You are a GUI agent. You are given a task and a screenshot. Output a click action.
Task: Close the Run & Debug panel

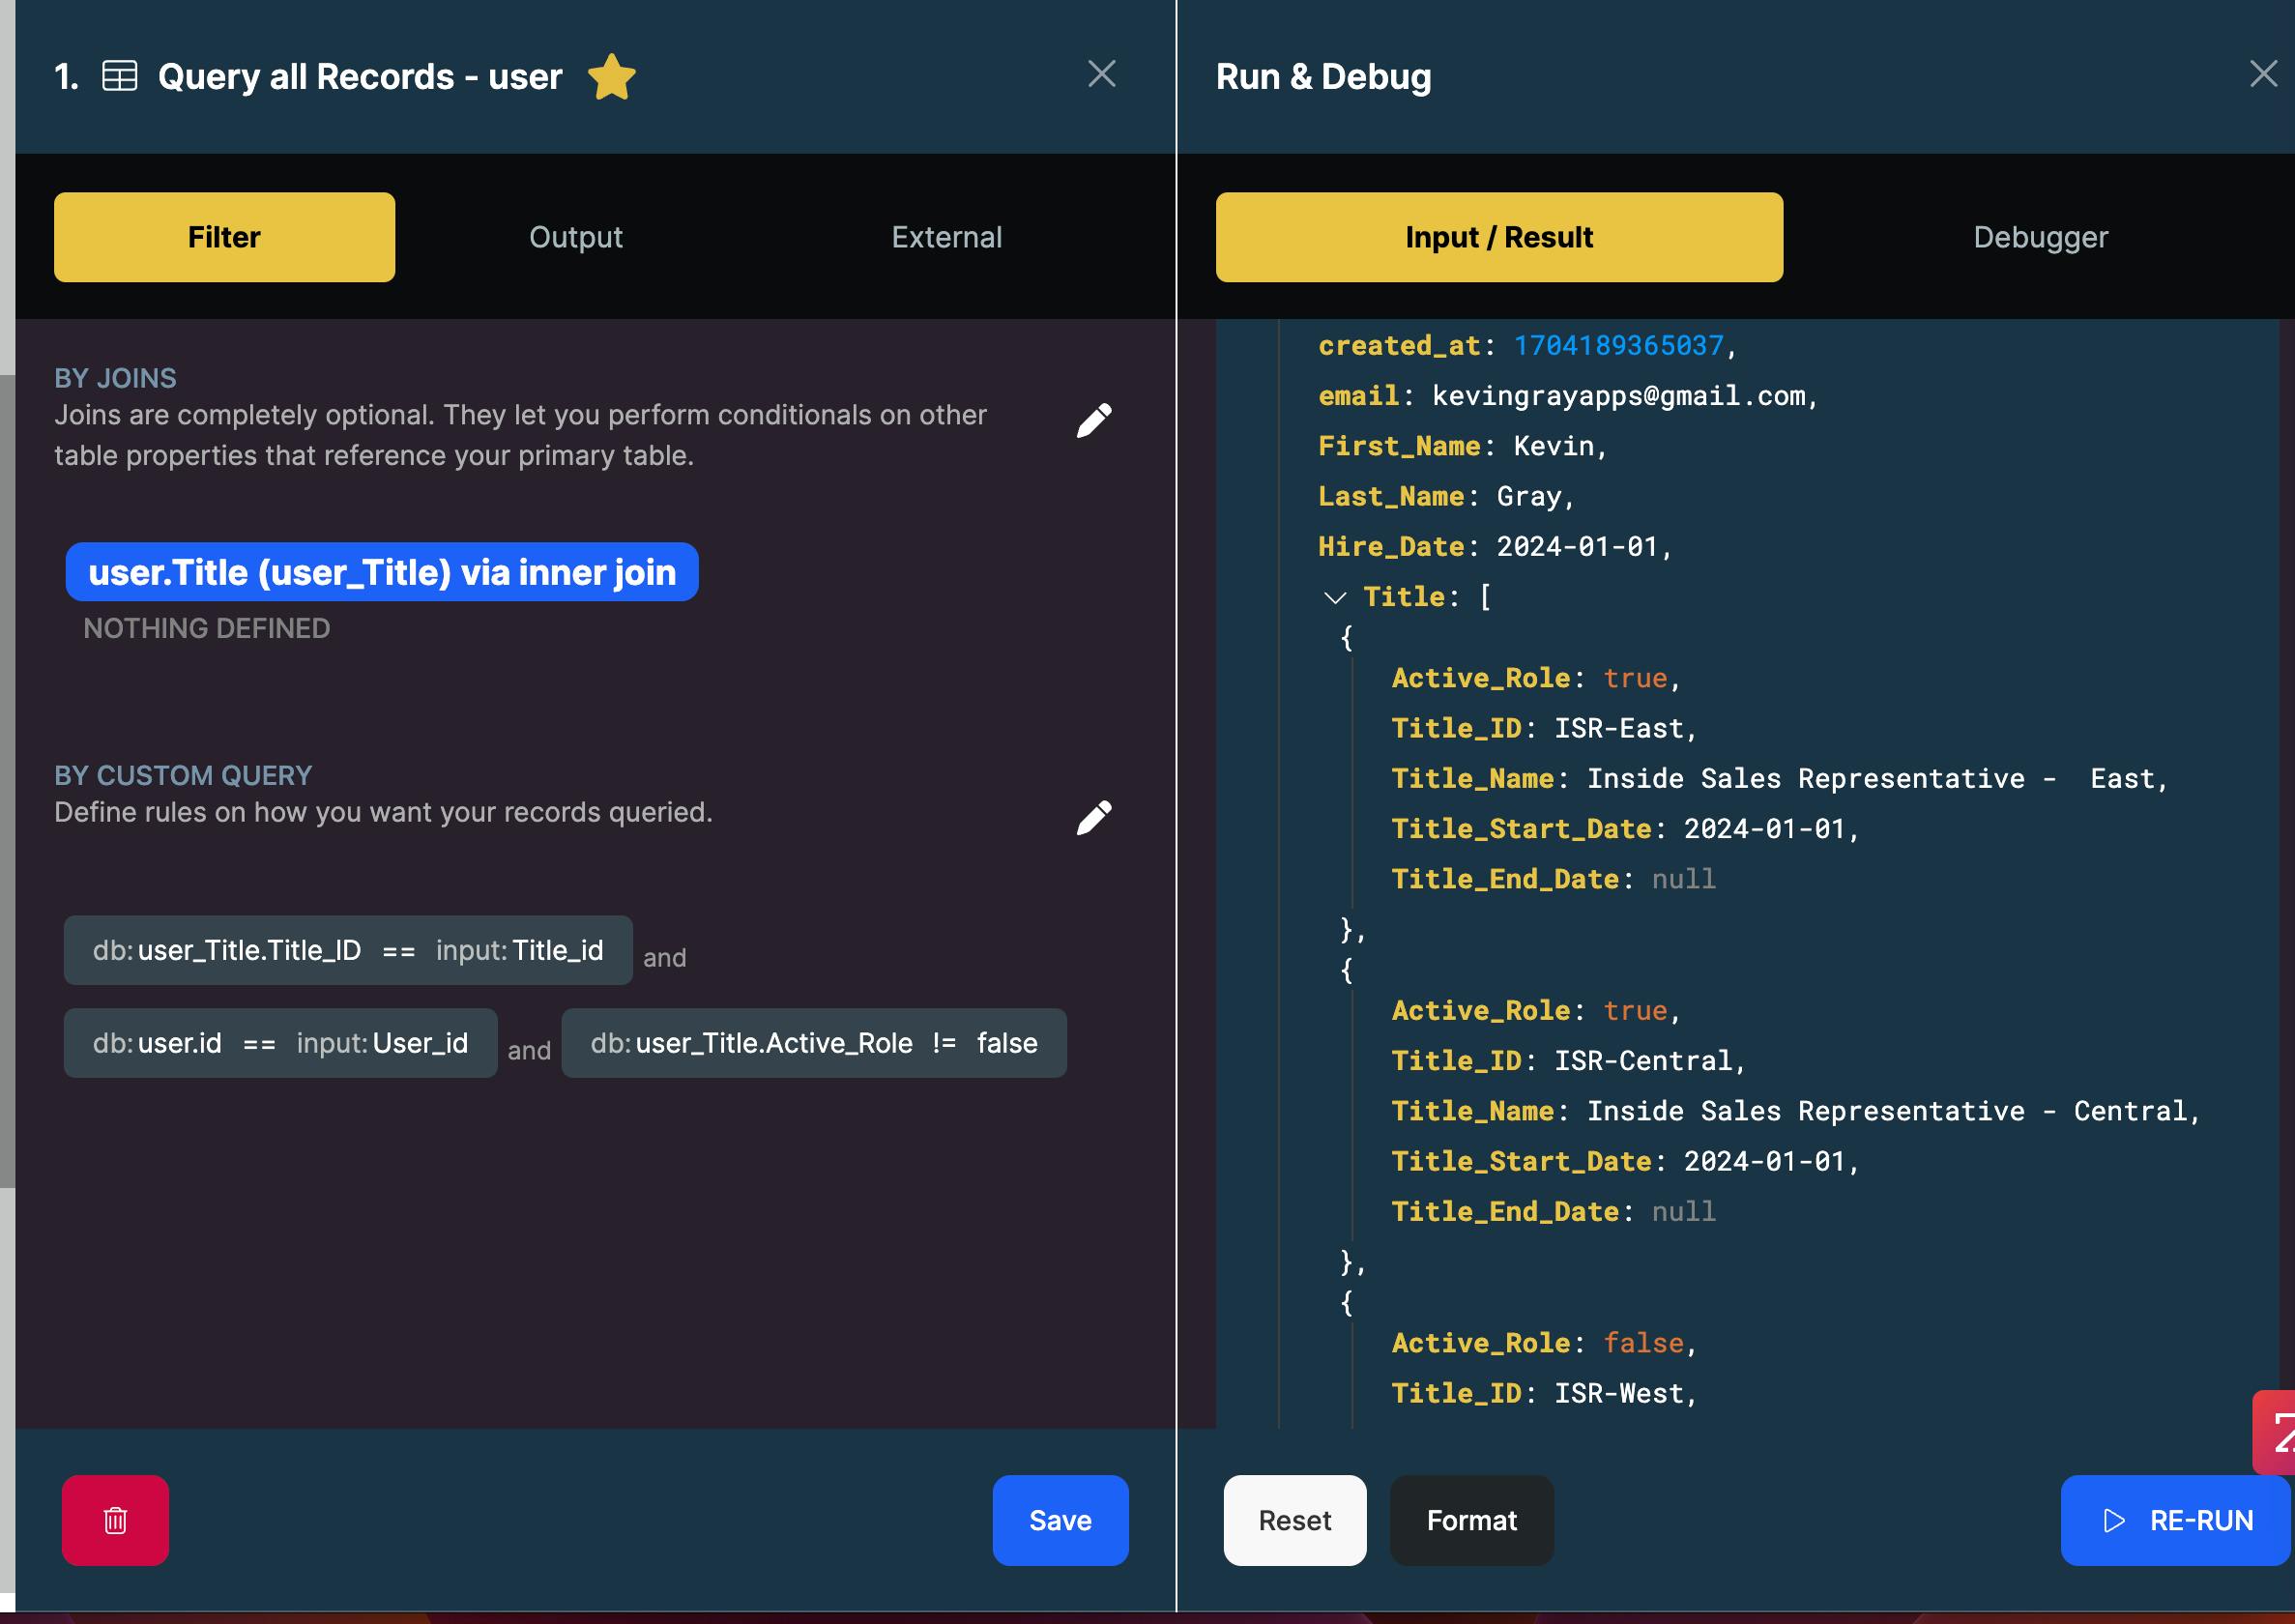pos(2262,74)
